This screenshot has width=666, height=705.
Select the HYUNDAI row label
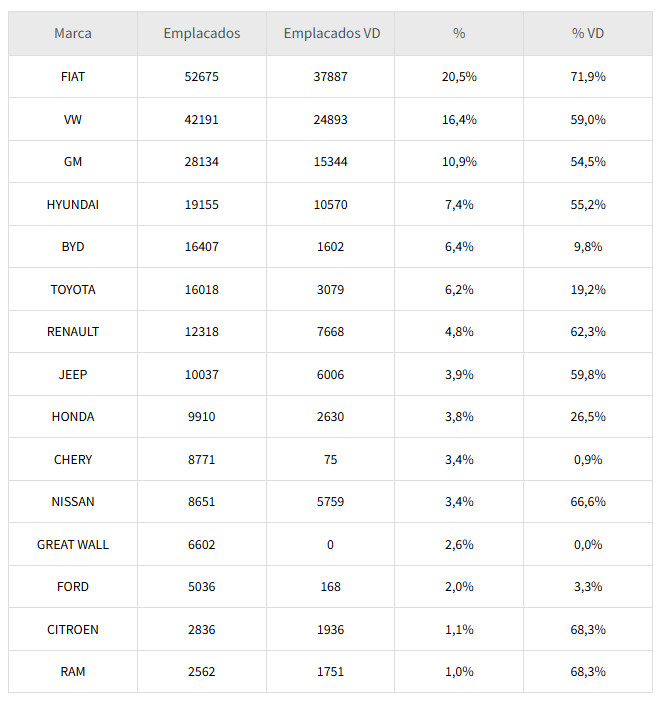click(x=73, y=205)
